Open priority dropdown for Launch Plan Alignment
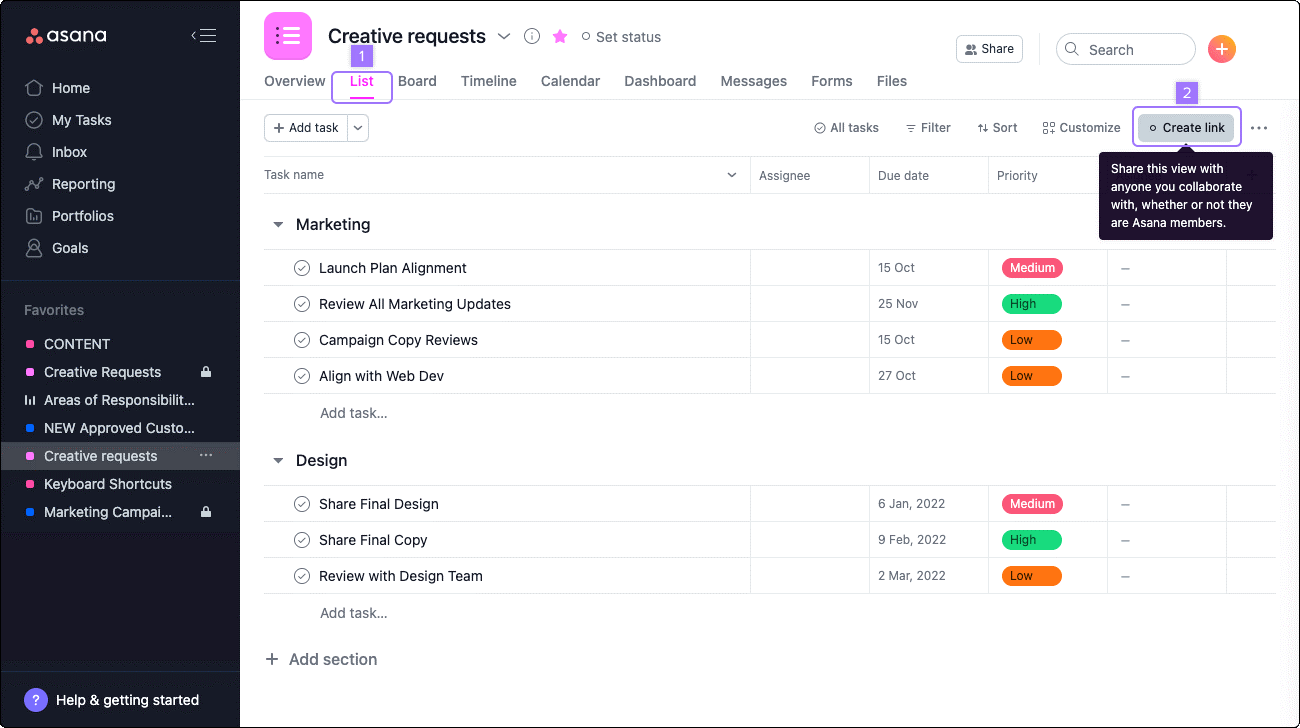Screen dimensions: 1300x728 [x=1032, y=268]
